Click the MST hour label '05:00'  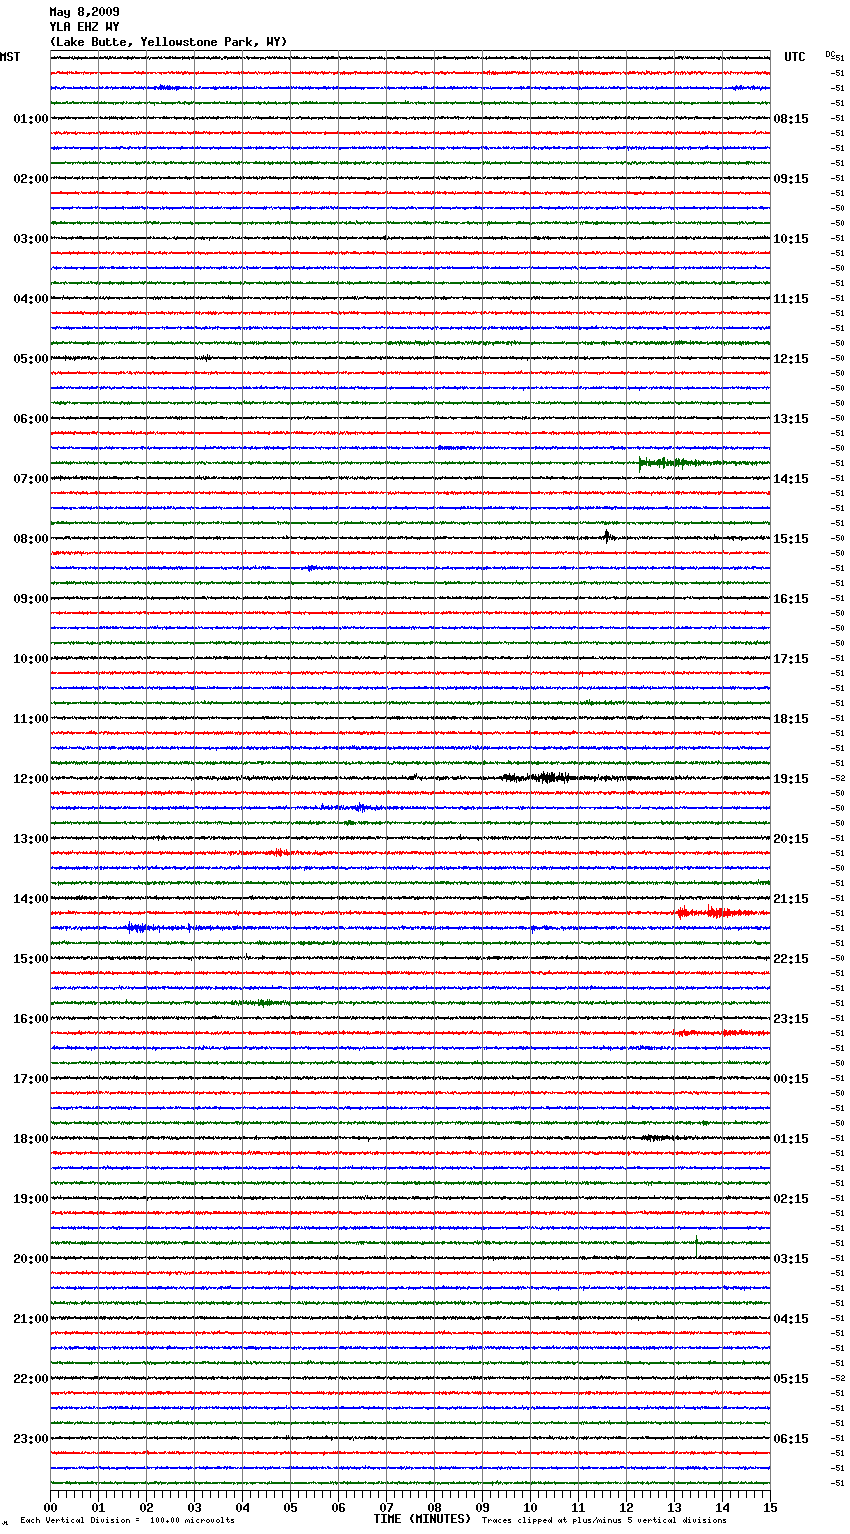[x=31, y=359]
